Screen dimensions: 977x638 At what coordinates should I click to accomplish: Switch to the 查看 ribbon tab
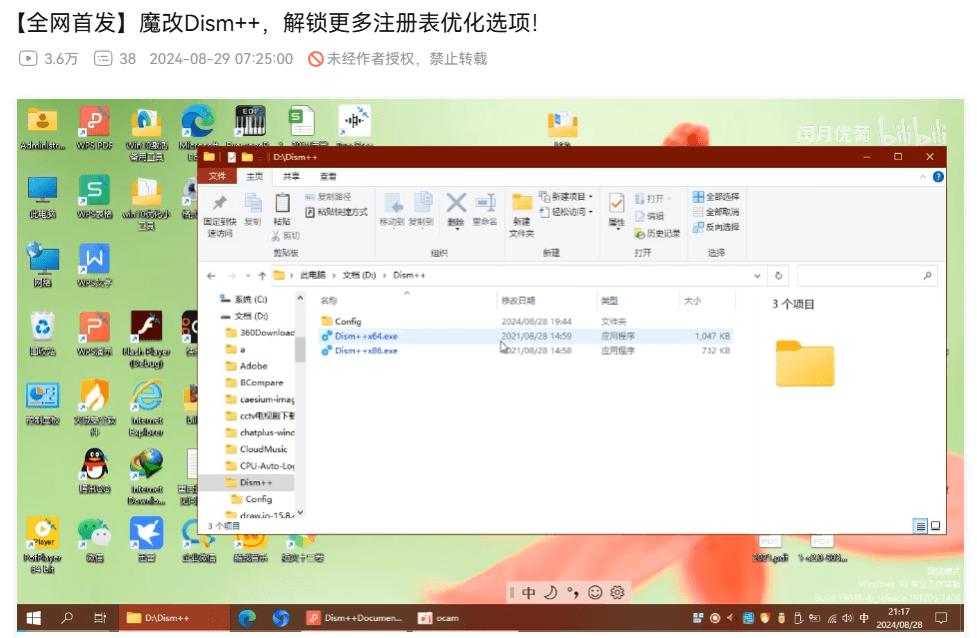tap(328, 177)
